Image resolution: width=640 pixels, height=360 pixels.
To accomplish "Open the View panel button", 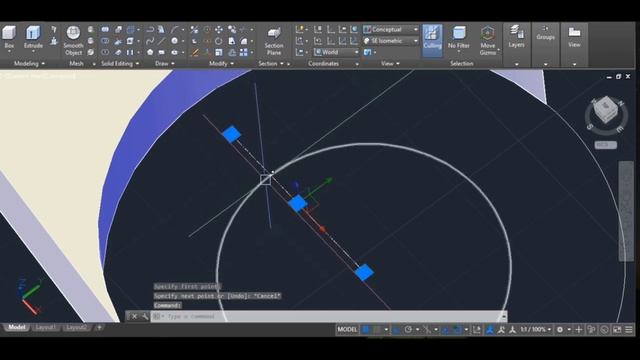I will pos(574,37).
